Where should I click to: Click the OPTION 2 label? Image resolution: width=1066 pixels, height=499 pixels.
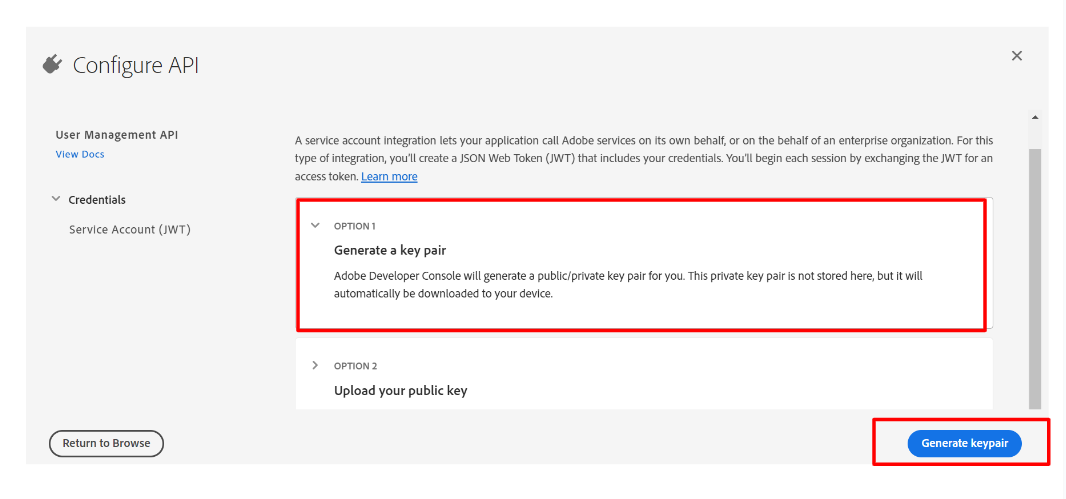pos(356,366)
